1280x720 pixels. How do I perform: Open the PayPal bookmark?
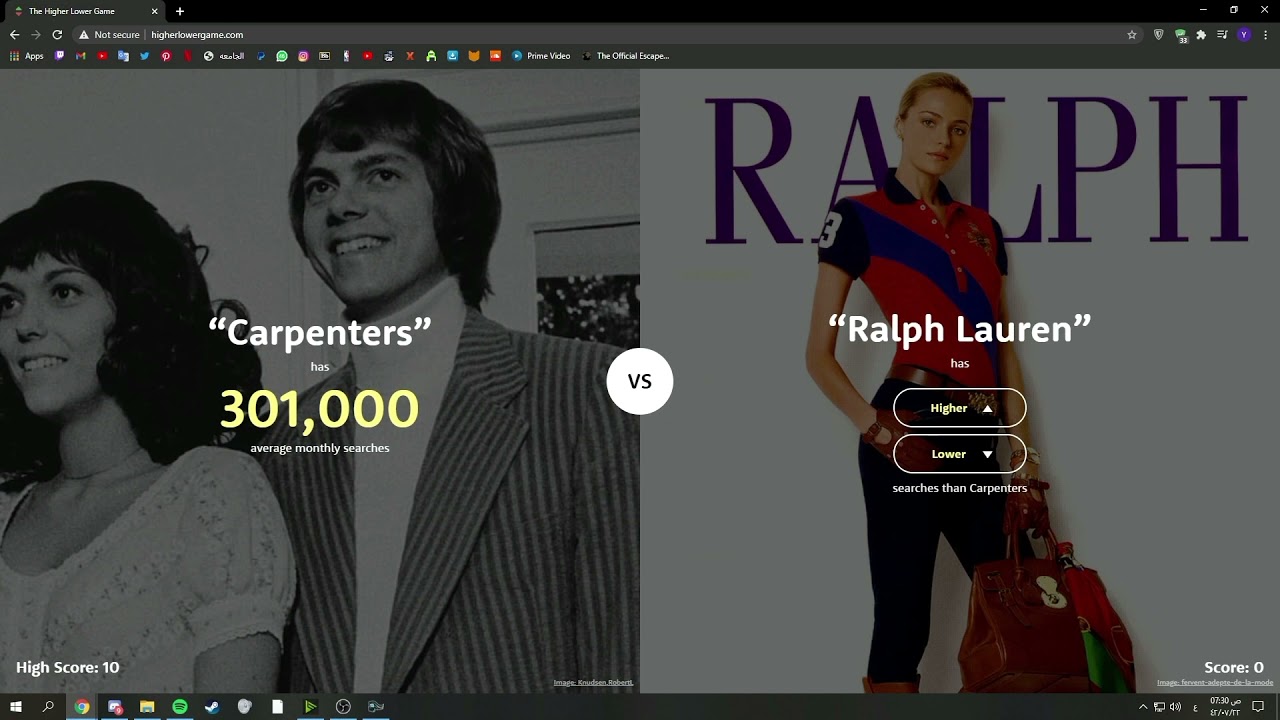[x=261, y=56]
